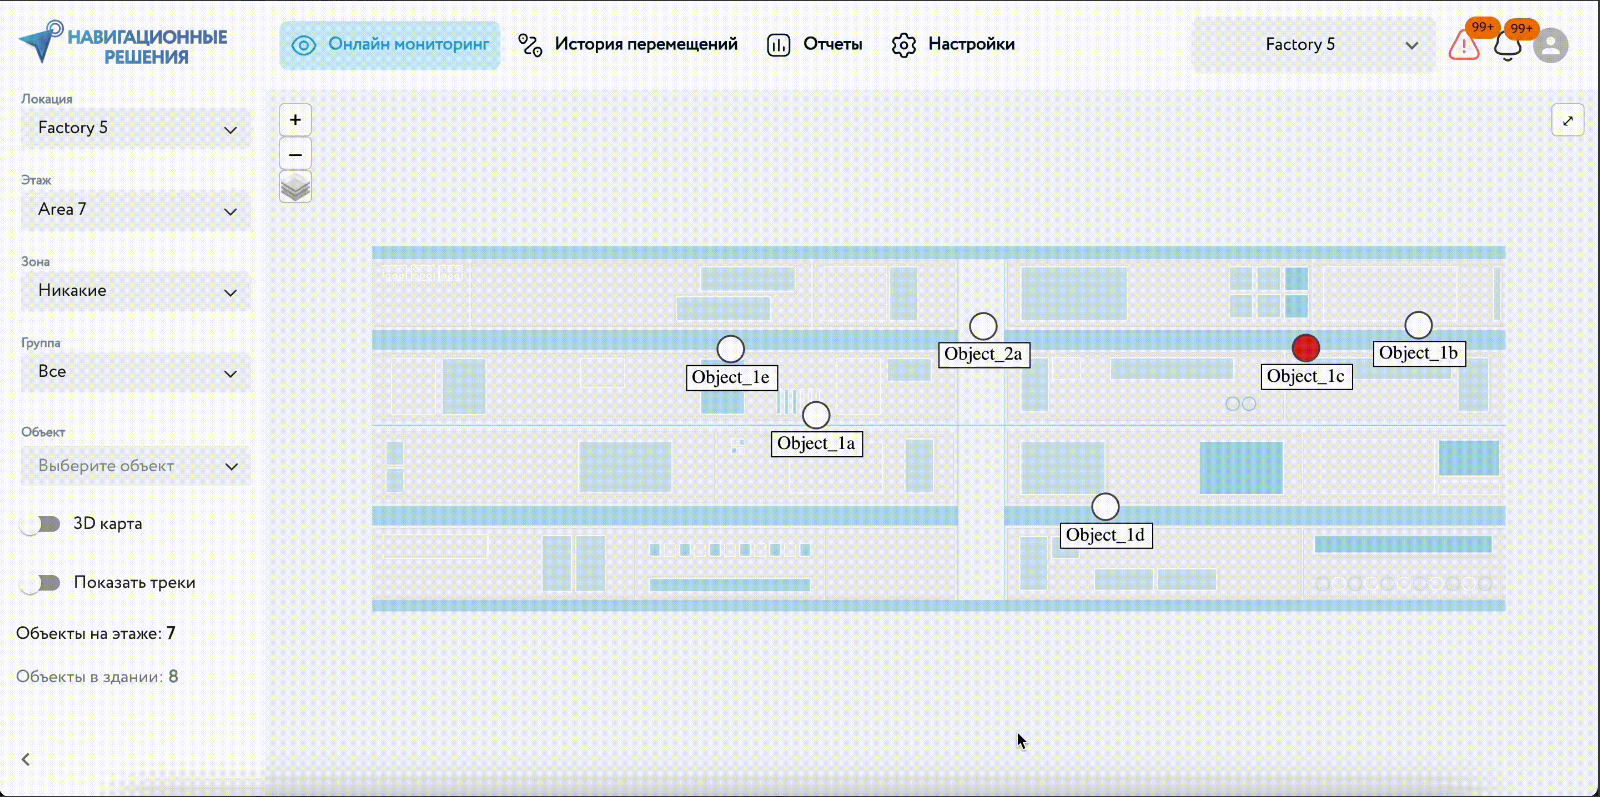The width and height of the screenshot is (1600, 797).
Task: Open the map layers control
Action: [x=295, y=187]
